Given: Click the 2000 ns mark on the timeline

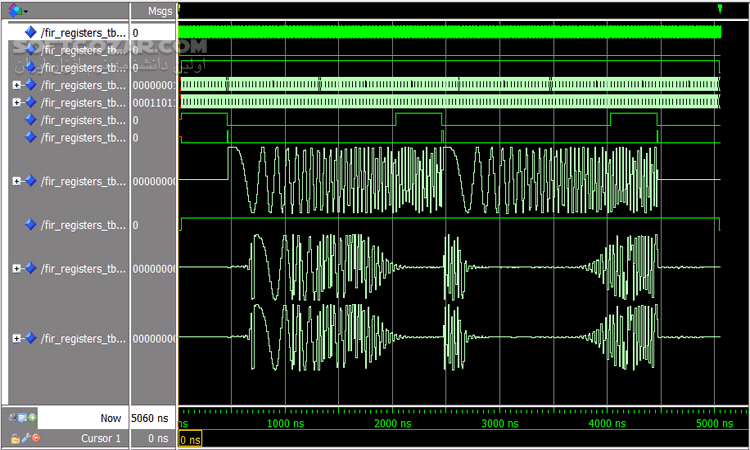Looking at the screenshot, I should click(x=395, y=424).
